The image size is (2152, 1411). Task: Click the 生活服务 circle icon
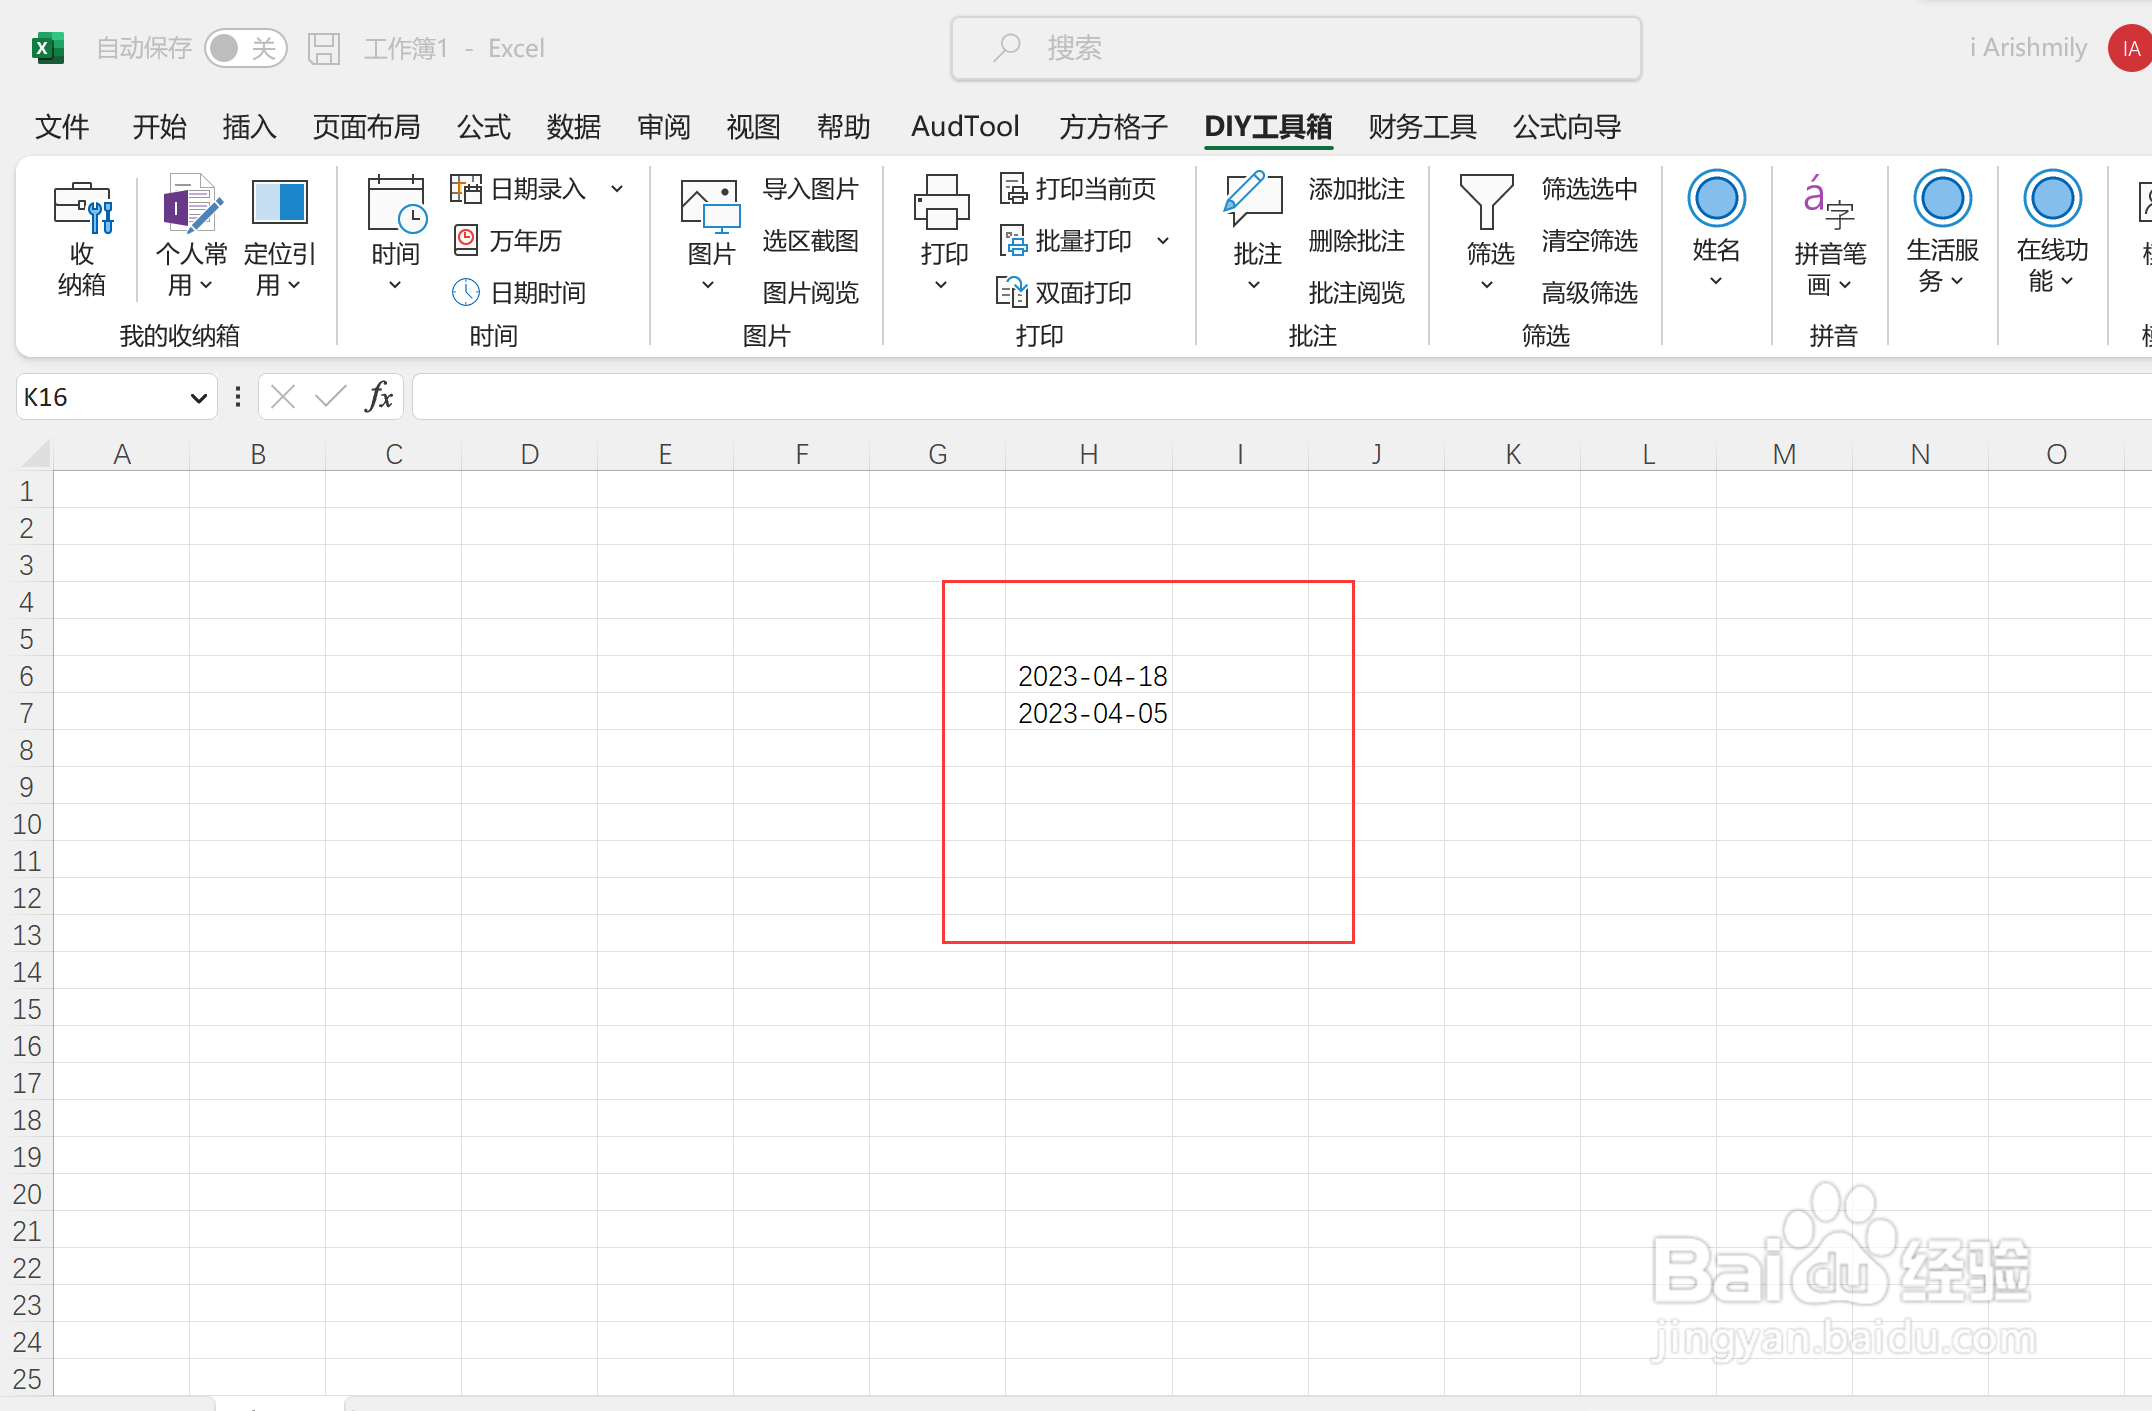[1943, 199]
